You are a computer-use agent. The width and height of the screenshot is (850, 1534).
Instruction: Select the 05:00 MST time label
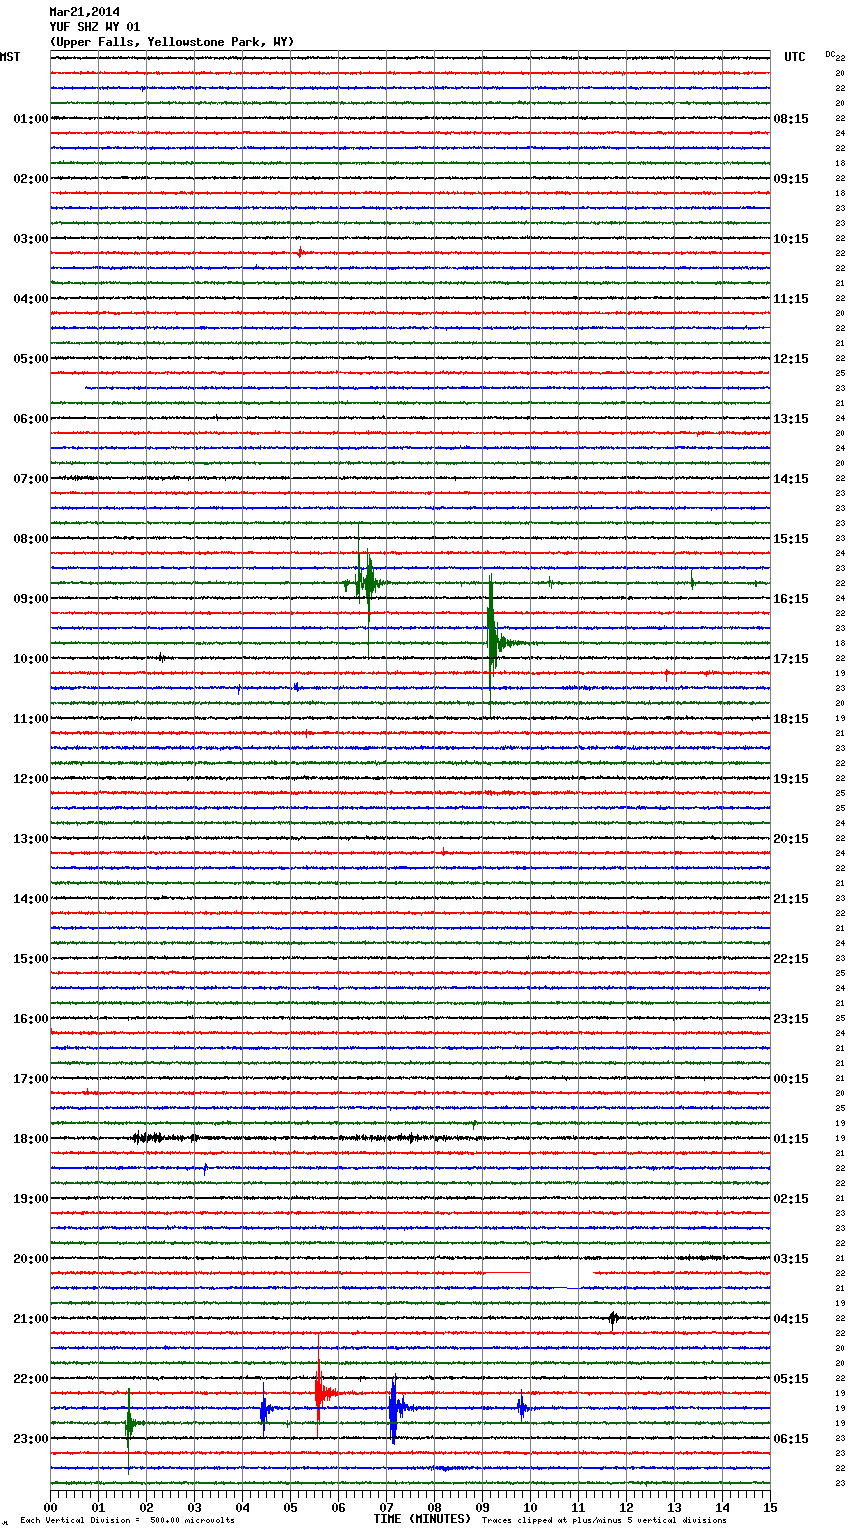click(31, 359)
